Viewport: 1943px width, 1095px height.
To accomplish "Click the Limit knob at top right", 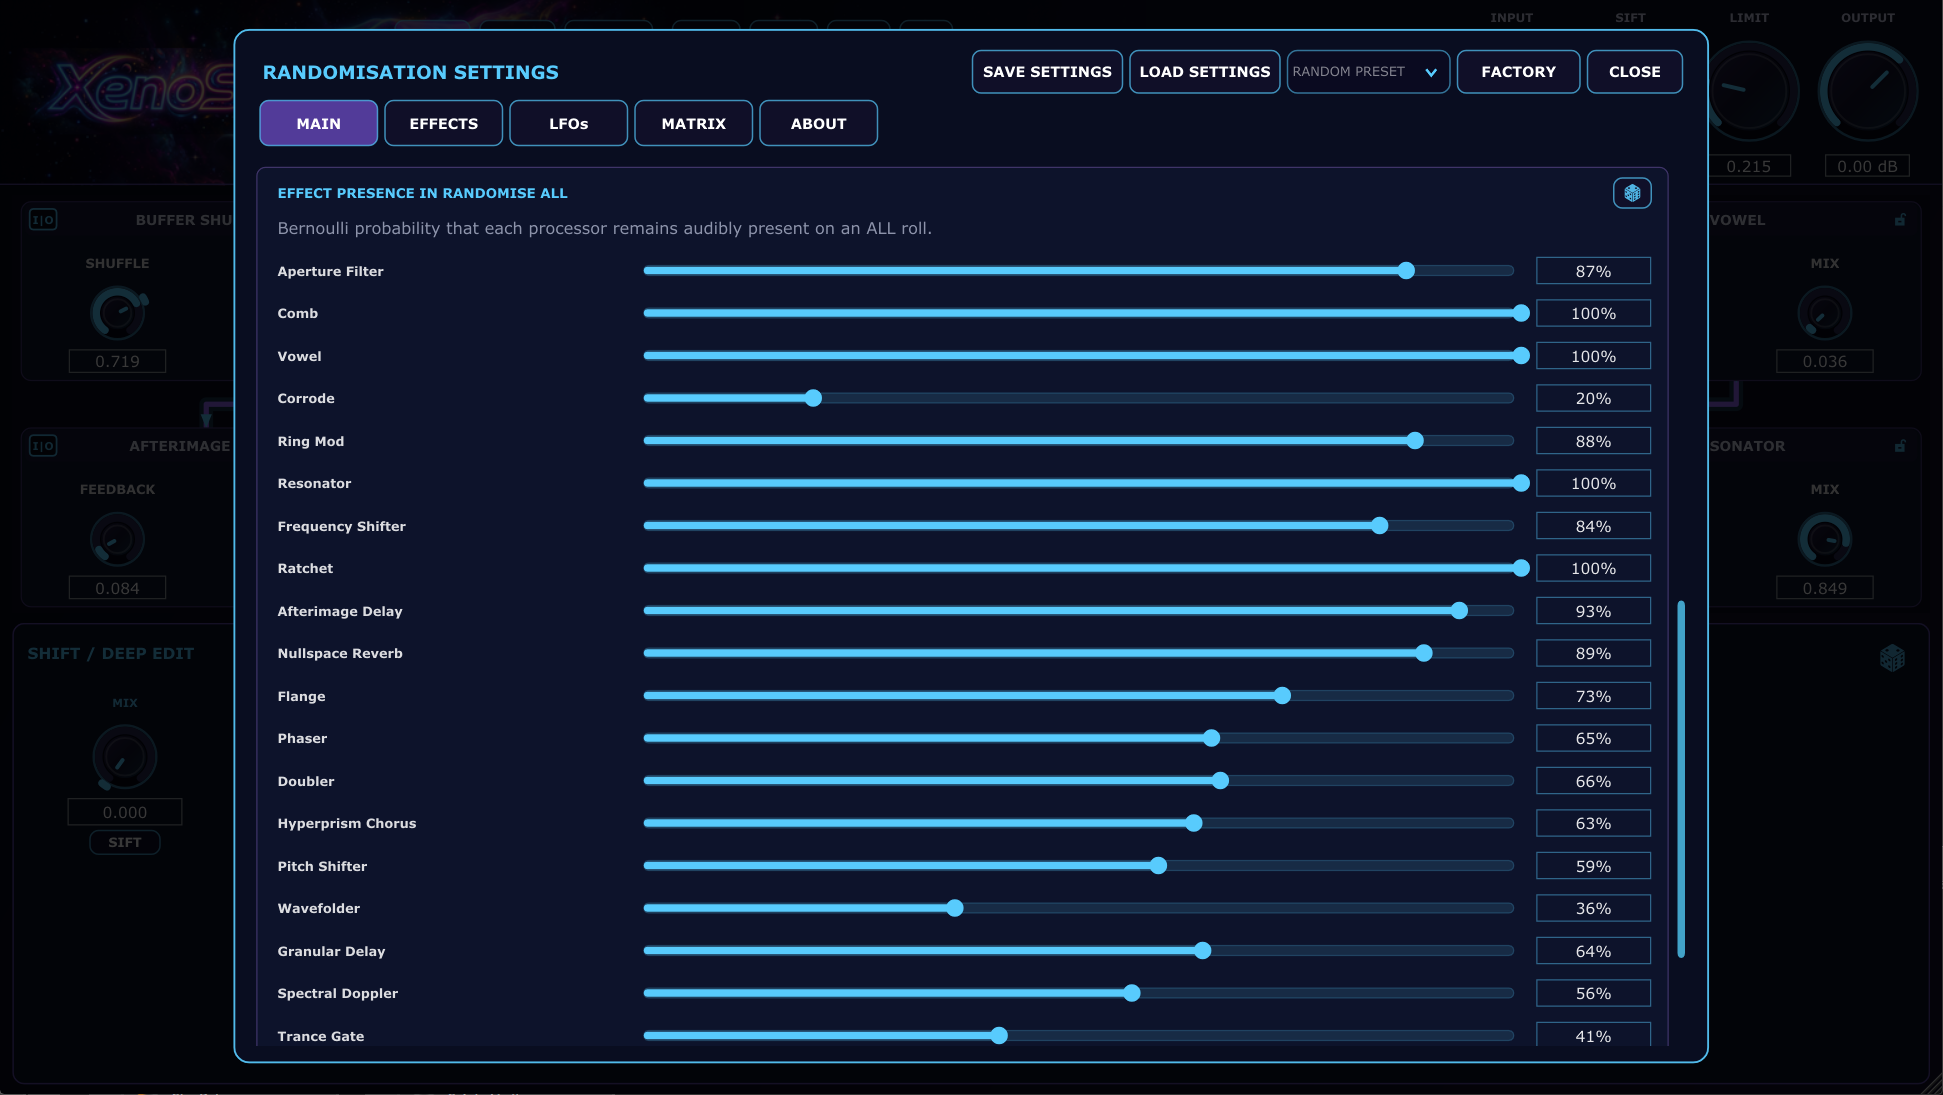I will tap(1749, 92).
